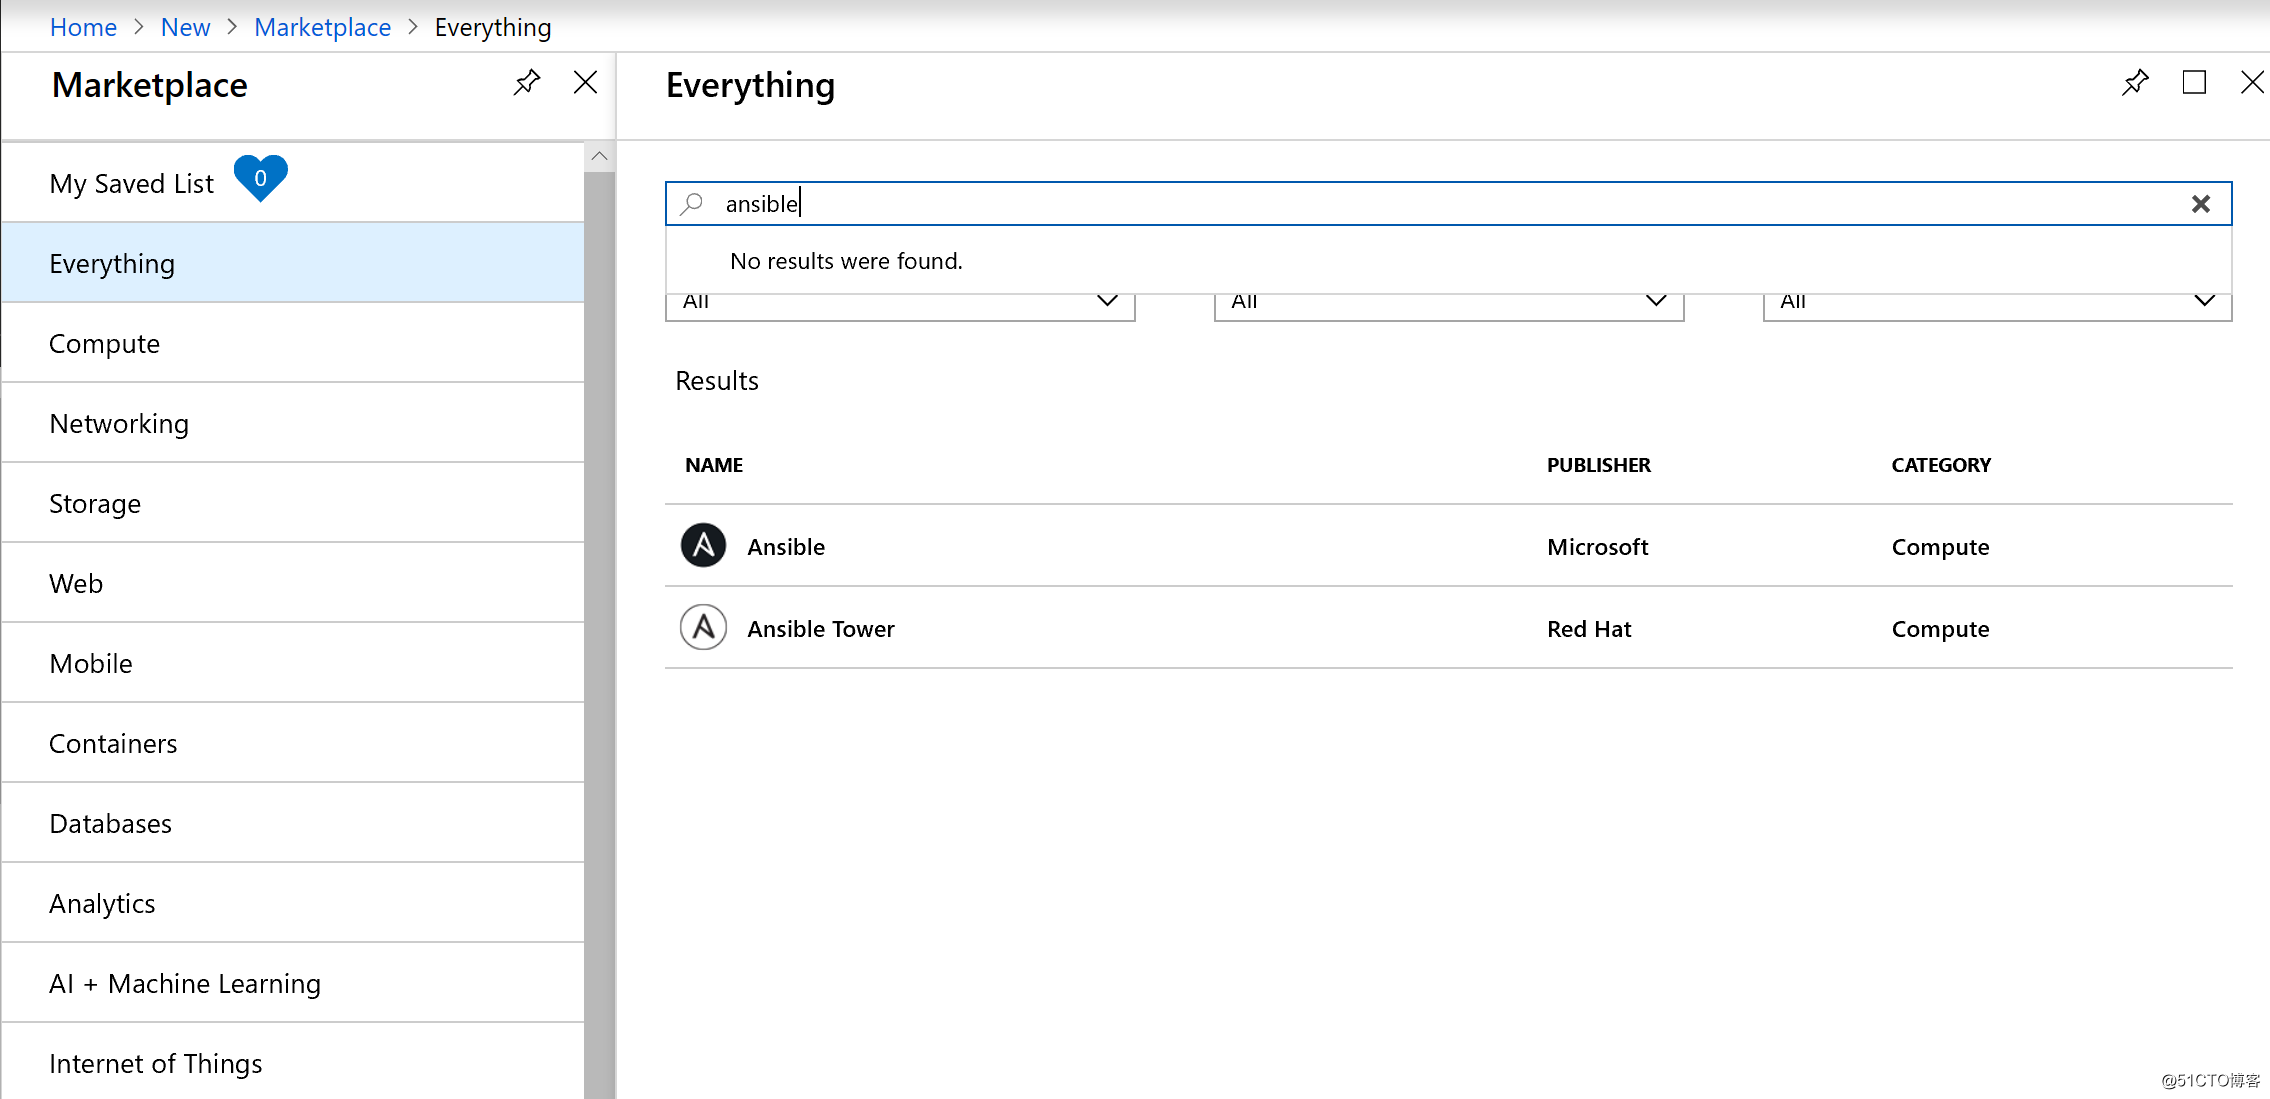2270x1099 pixels.
Task: Select the Compute category
Action: pos(293,343)
